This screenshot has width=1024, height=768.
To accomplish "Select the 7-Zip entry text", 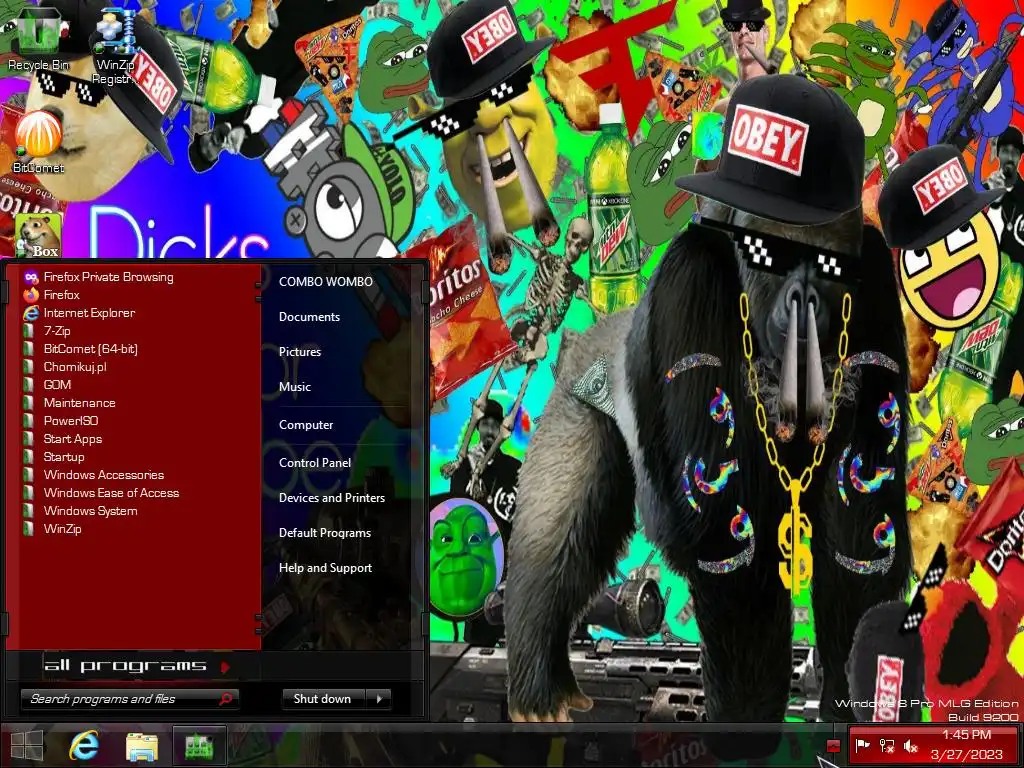I will (x=57, y=331).
